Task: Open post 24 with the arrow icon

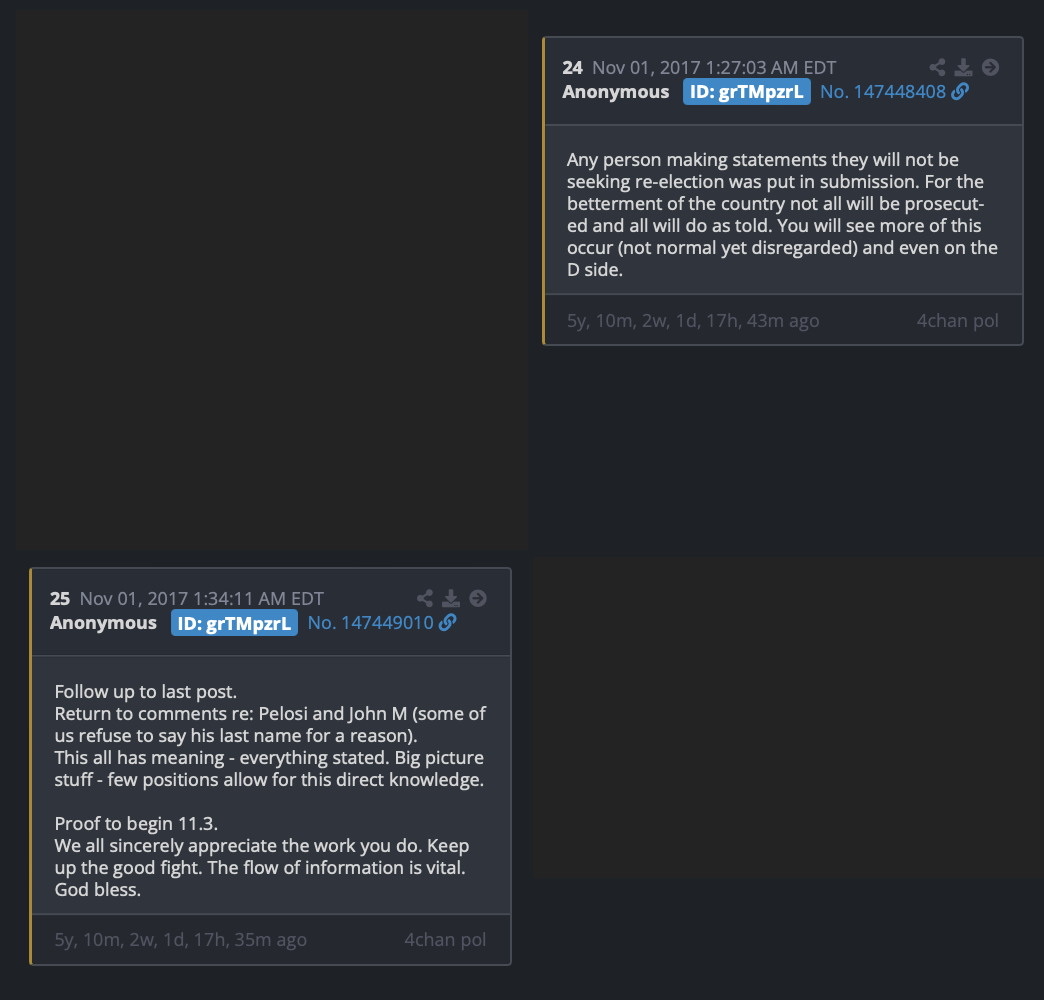Action: click(990, 67)
